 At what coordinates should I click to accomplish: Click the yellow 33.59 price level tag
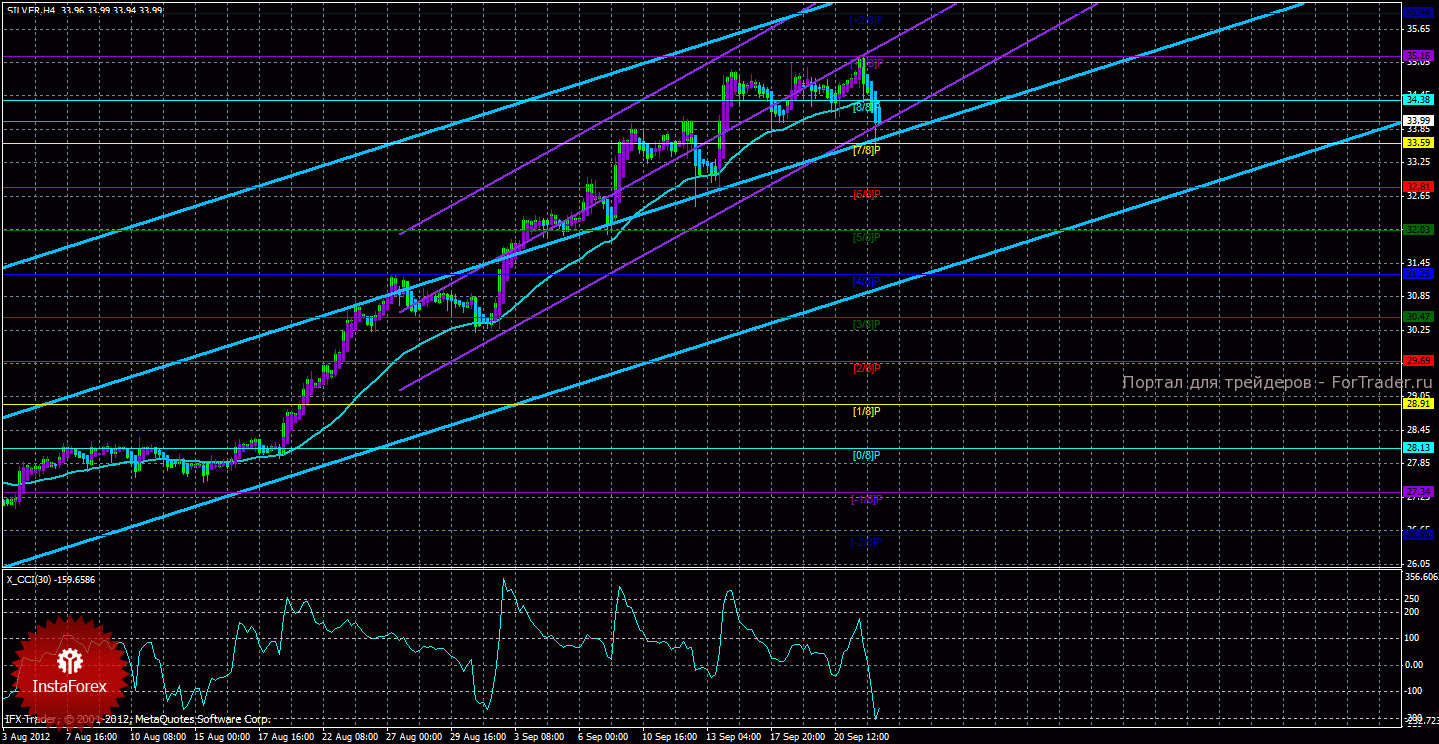1418,143
